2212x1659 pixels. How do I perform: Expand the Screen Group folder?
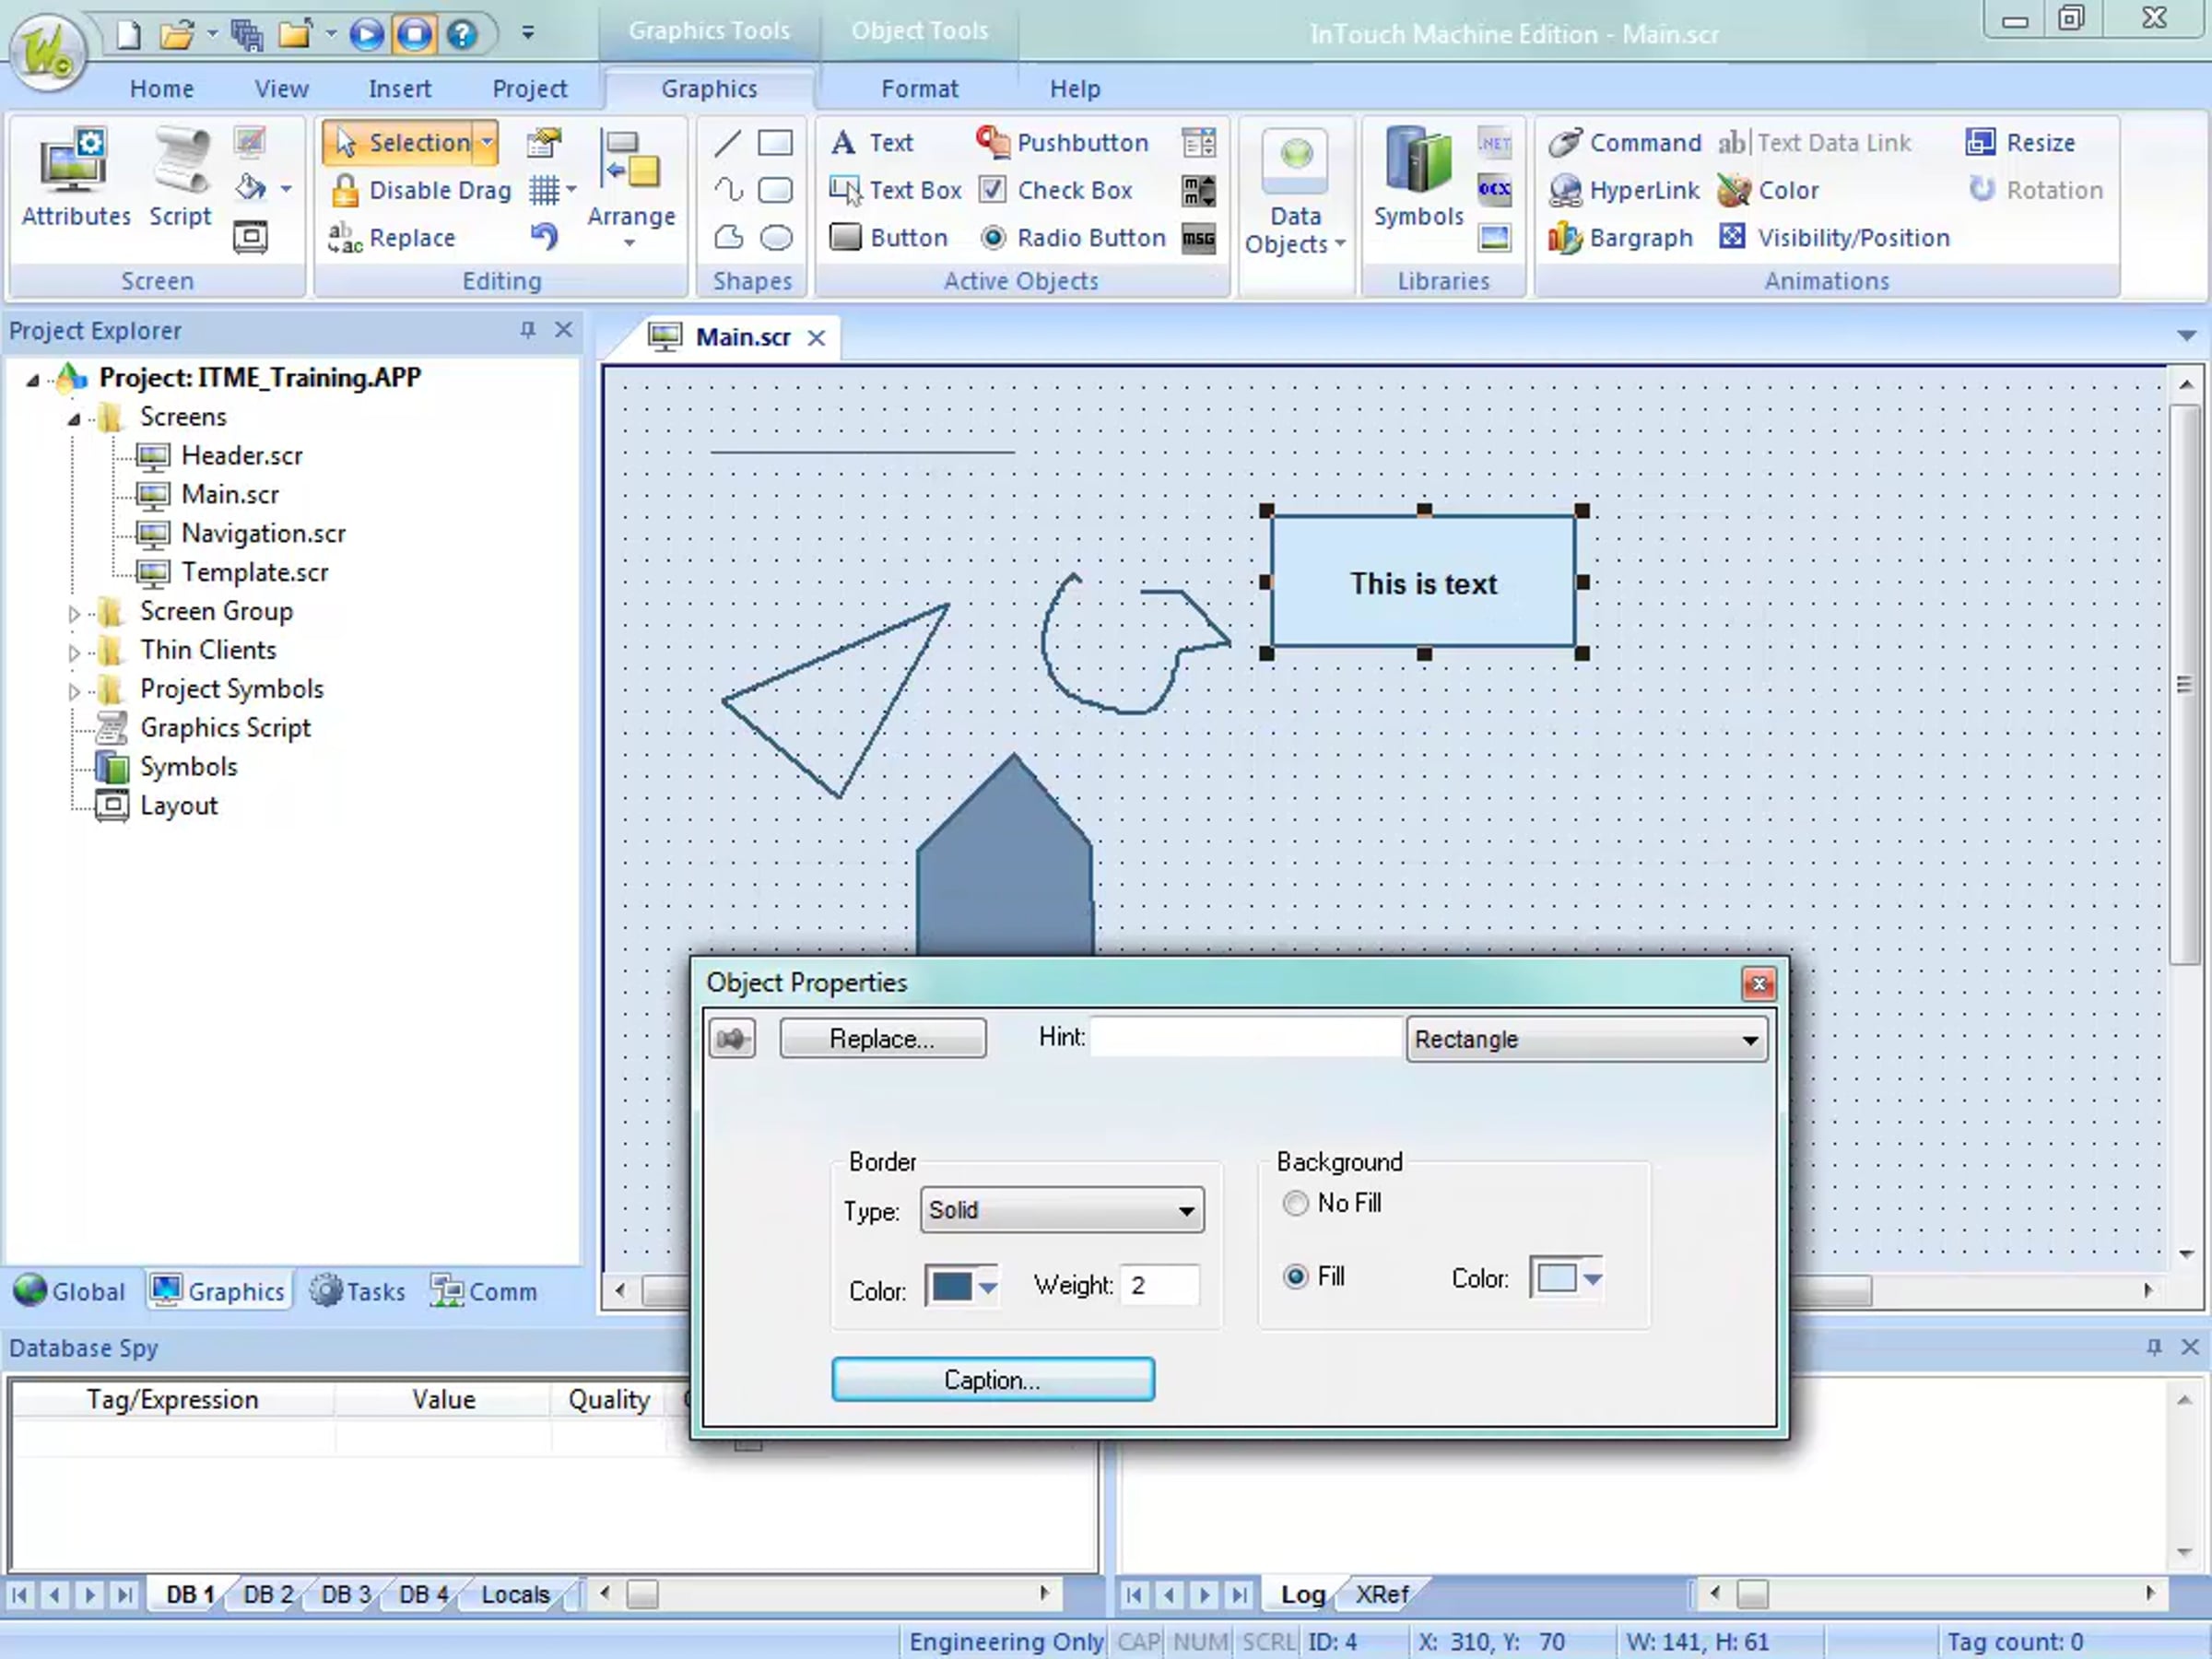[x=74, y=613]
